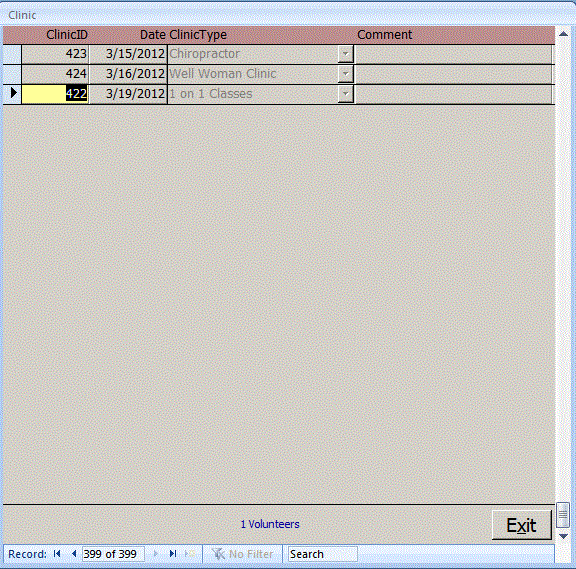Go to previous record arrow
Screen dimensions: 576x569
[74, 554]
